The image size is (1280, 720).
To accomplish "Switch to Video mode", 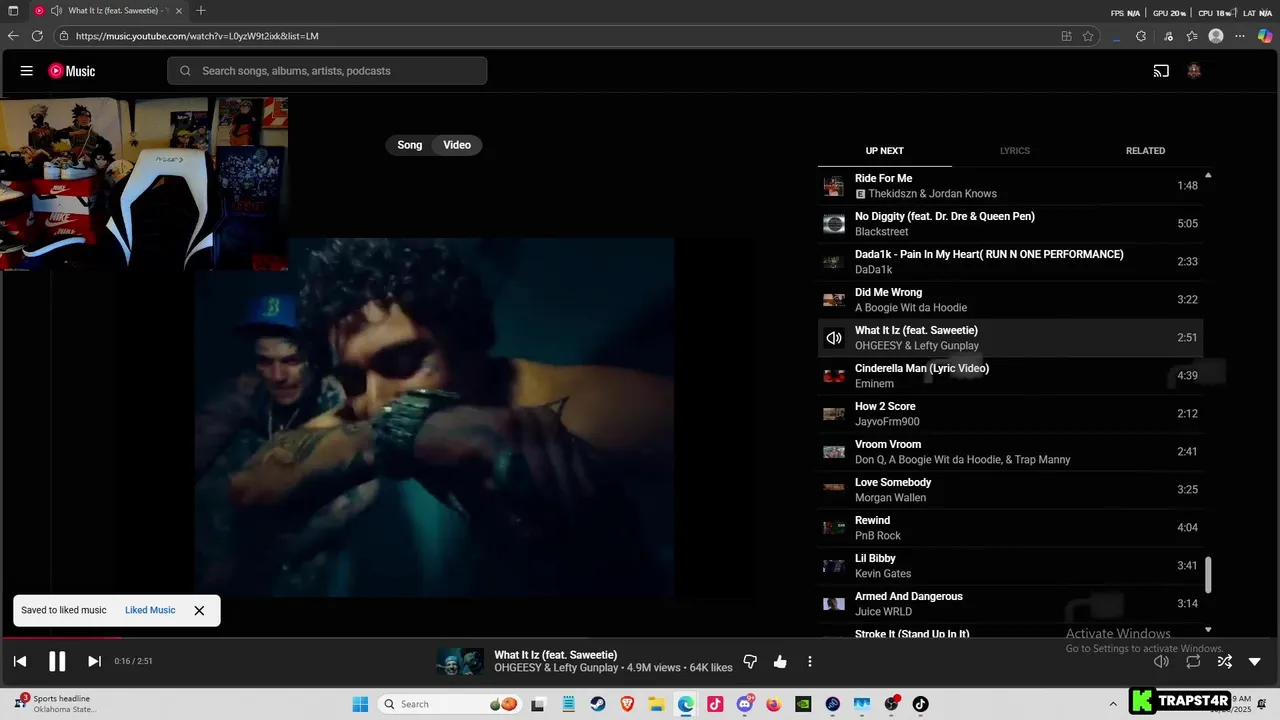I will click(x=457, y=145).
